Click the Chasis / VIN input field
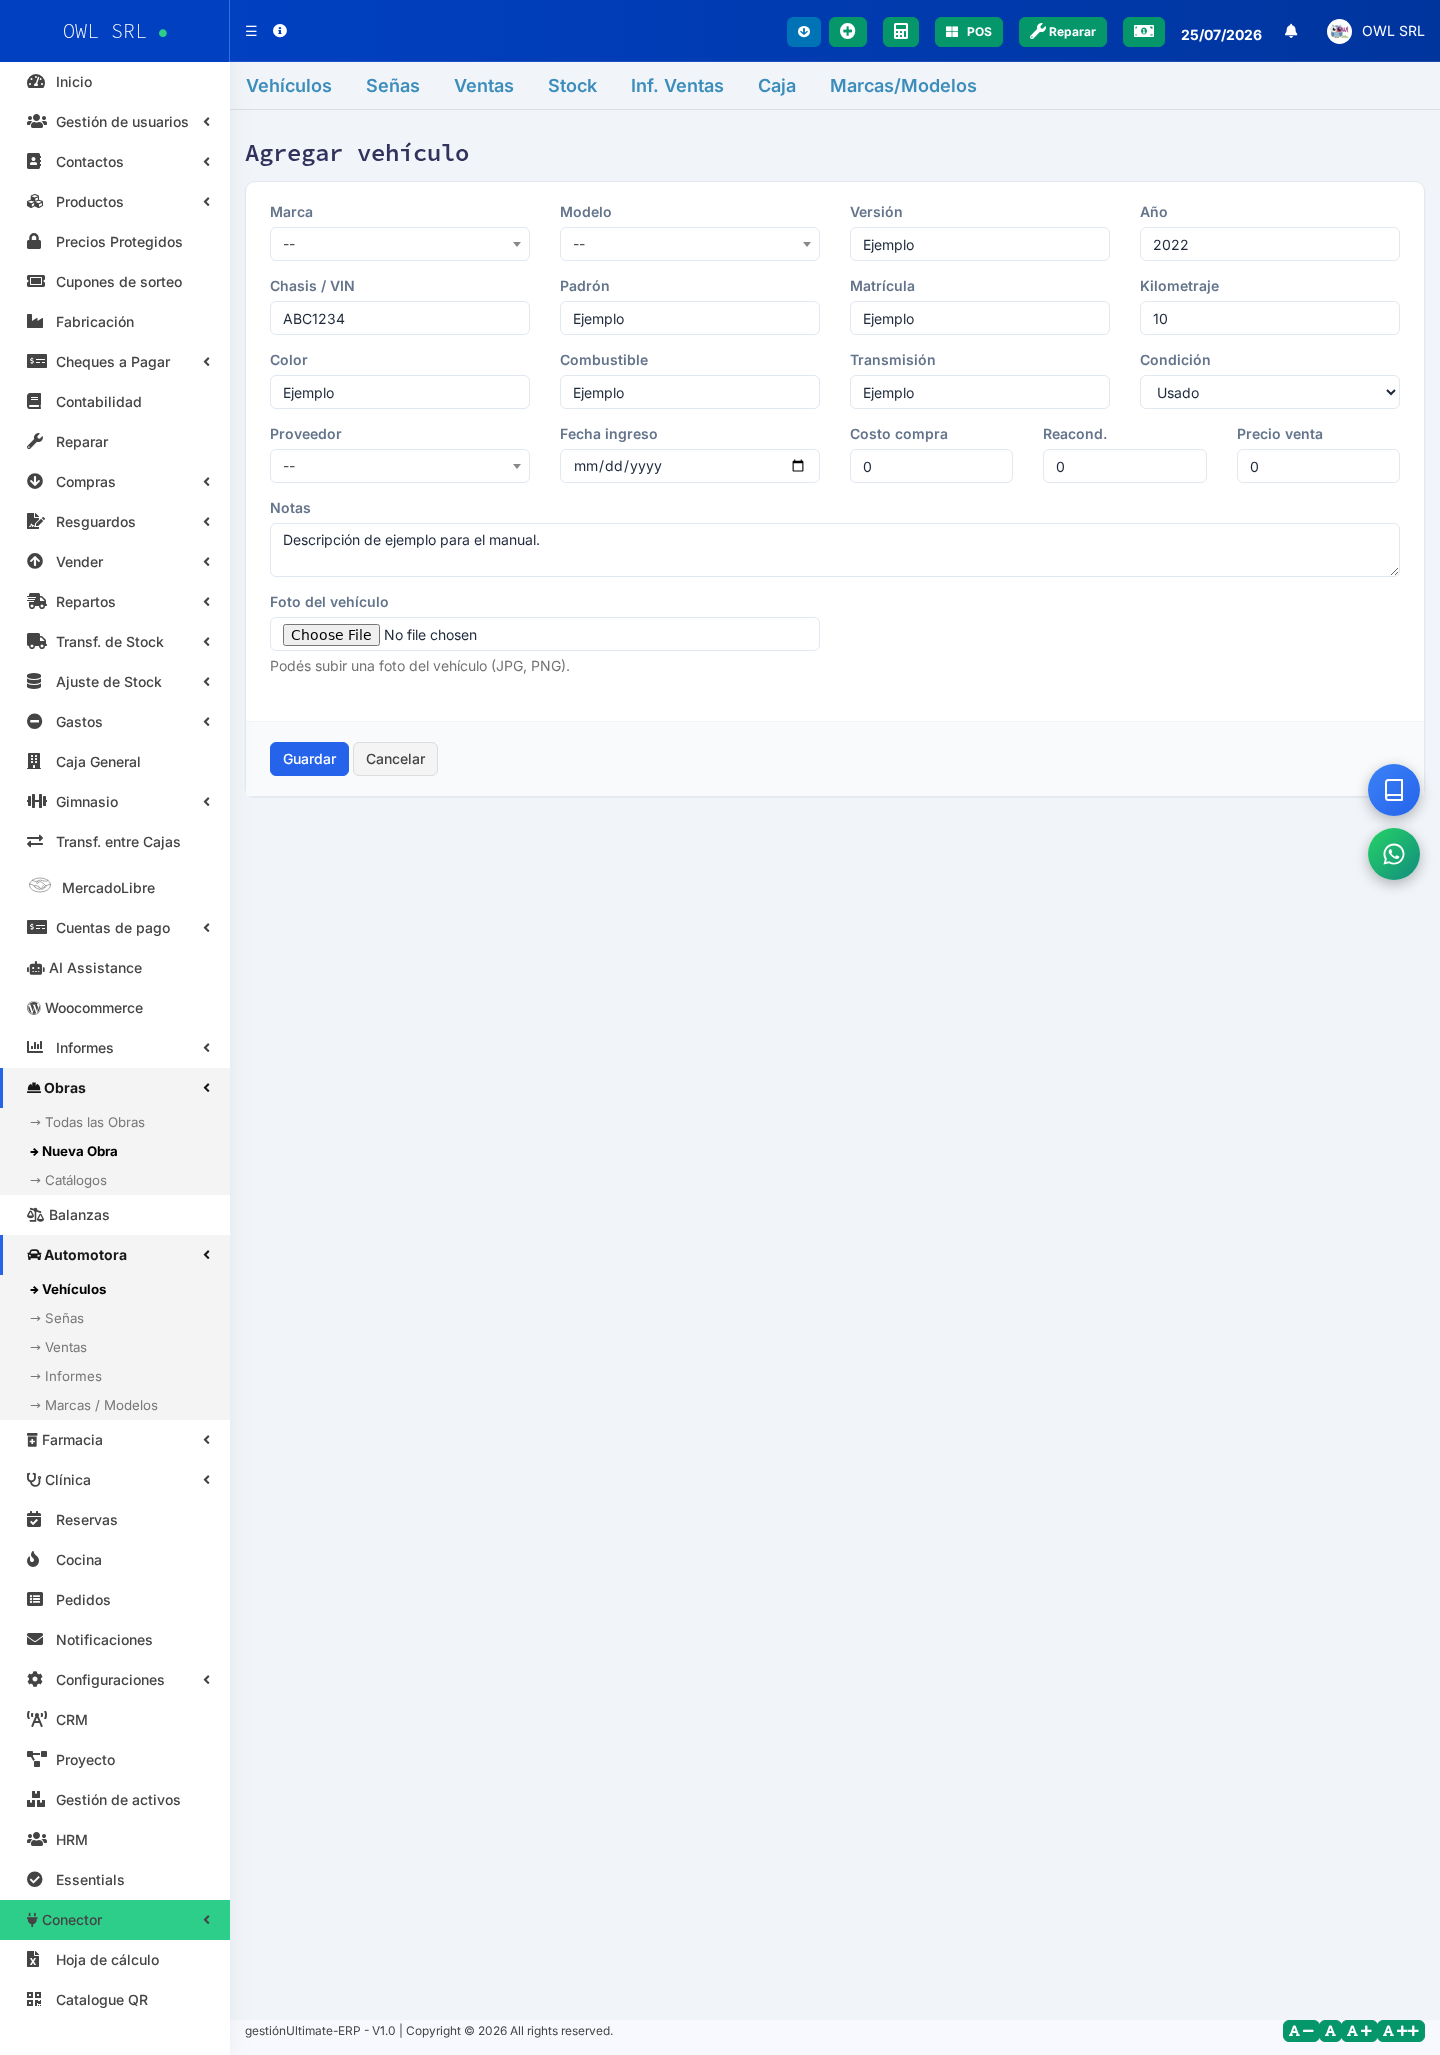Viewport: 1440px width, 2055px height. (x=400, y=318)
